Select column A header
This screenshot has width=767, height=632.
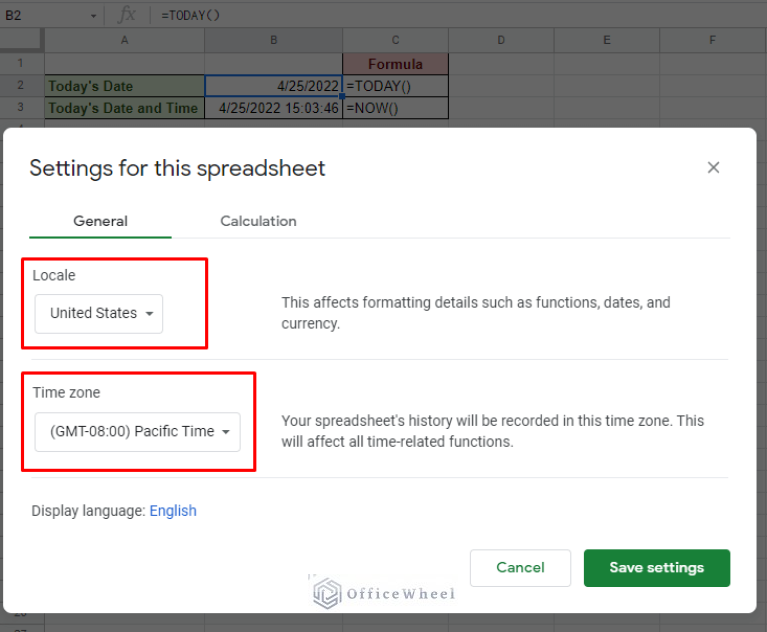[124, 40]
